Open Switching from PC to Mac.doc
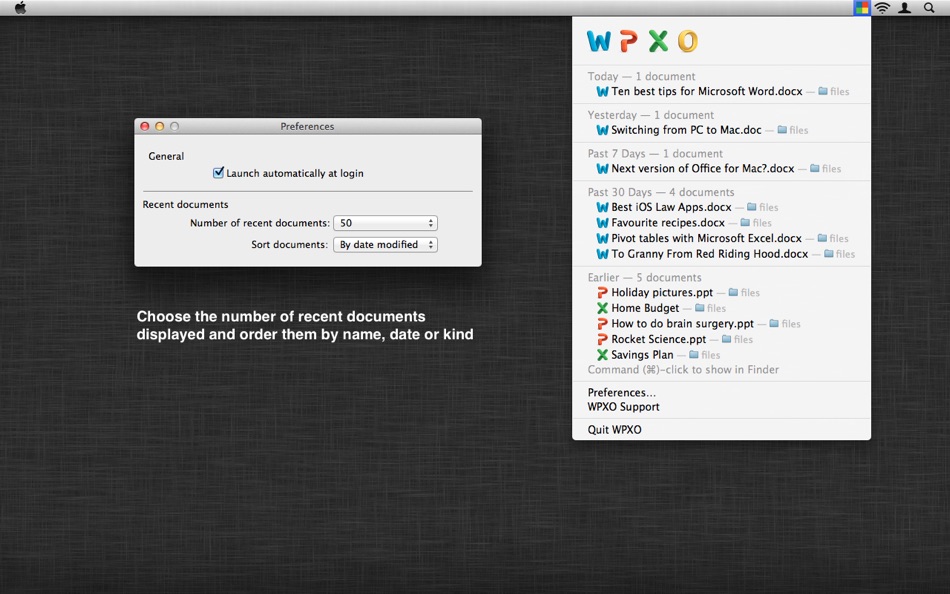This screenshot has width=950, height=594. 686,130
